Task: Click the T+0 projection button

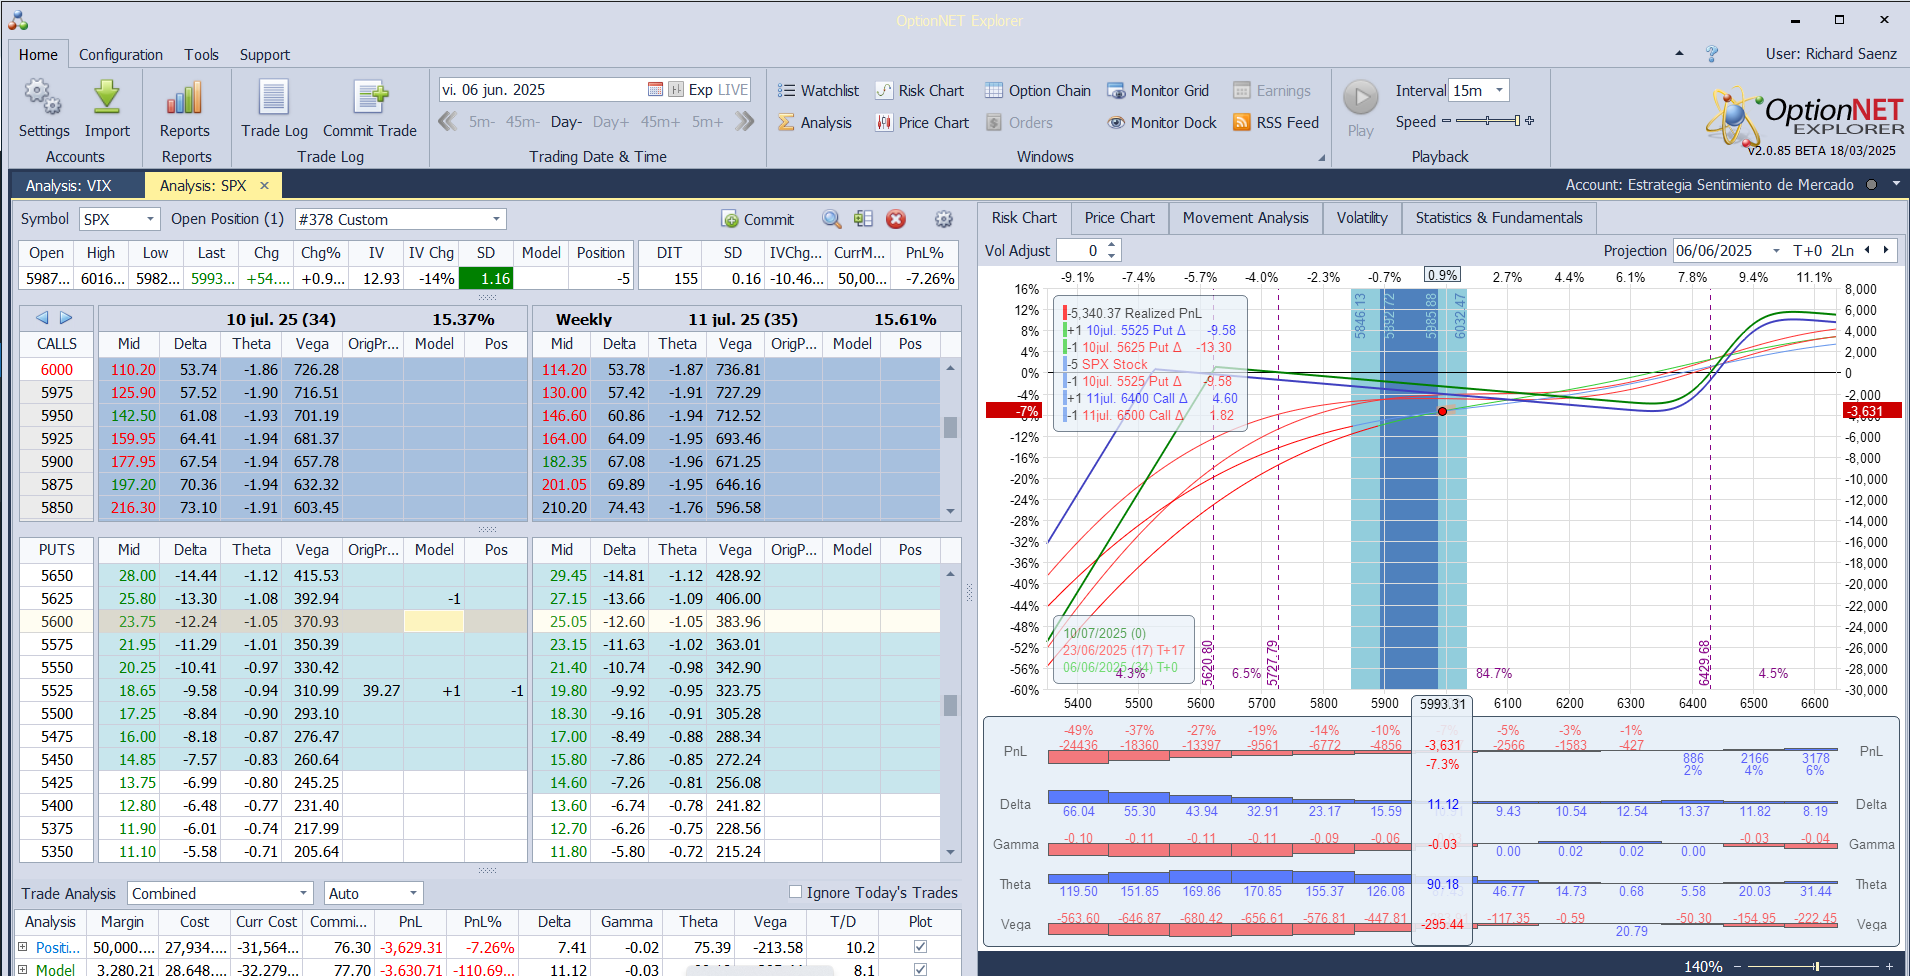Action: tap(1808, 251)
